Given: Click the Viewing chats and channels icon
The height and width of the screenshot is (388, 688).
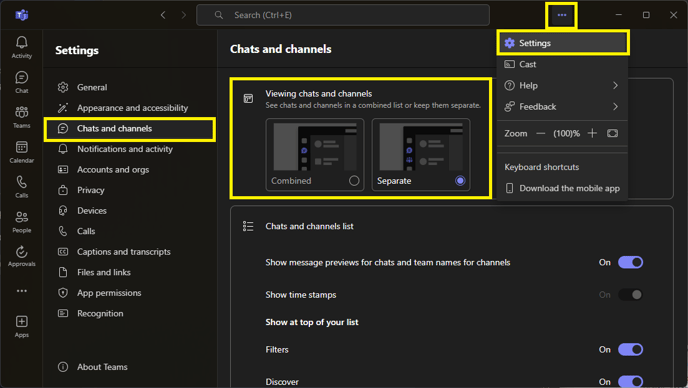Looking at the screenshot, I should [x=248, y=98].
